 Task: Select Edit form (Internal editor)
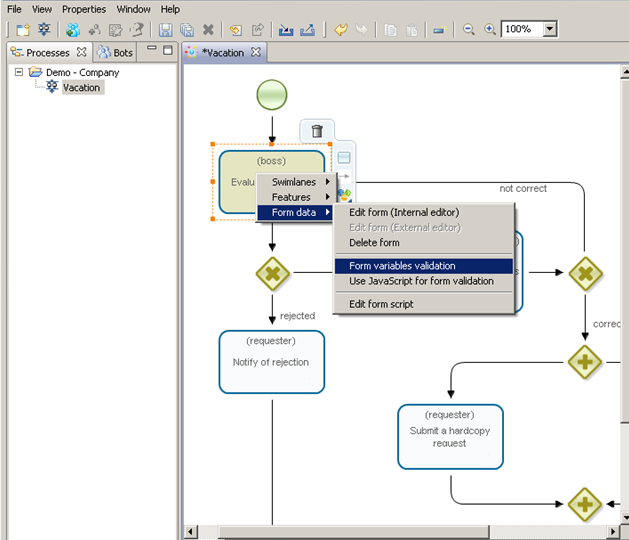pyautogui.click(x=403, y=212)
